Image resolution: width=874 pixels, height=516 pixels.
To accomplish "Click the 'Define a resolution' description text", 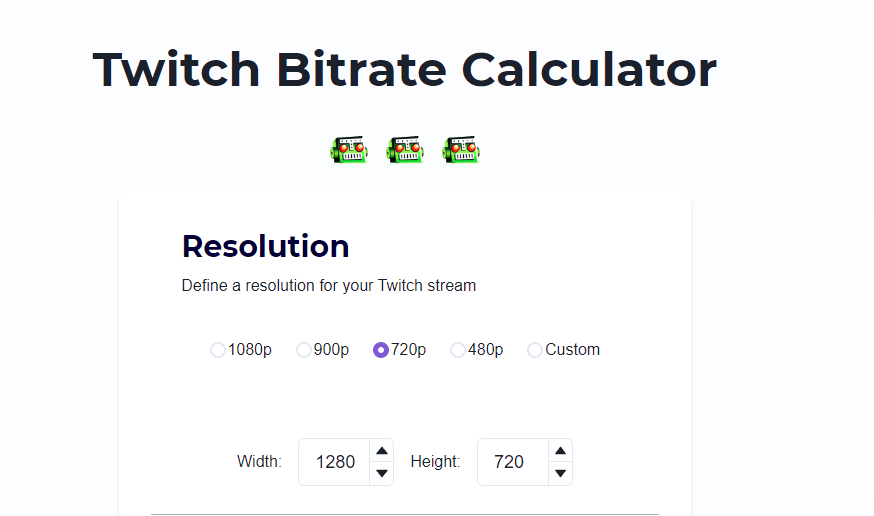I will pos(329,285).
